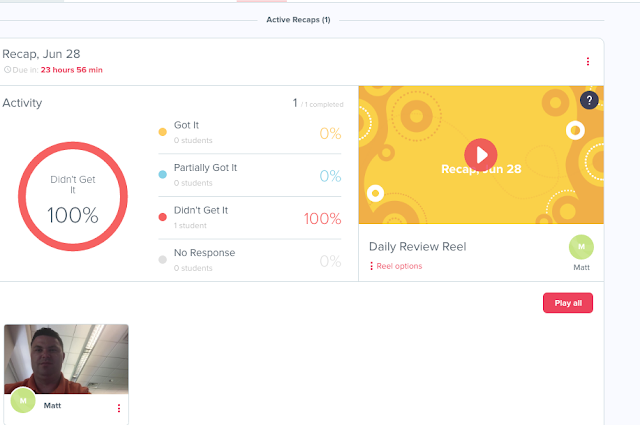The width and height of the screenshot is (640, 425).
Task: Select the Got It row
Action: point(250,132)
